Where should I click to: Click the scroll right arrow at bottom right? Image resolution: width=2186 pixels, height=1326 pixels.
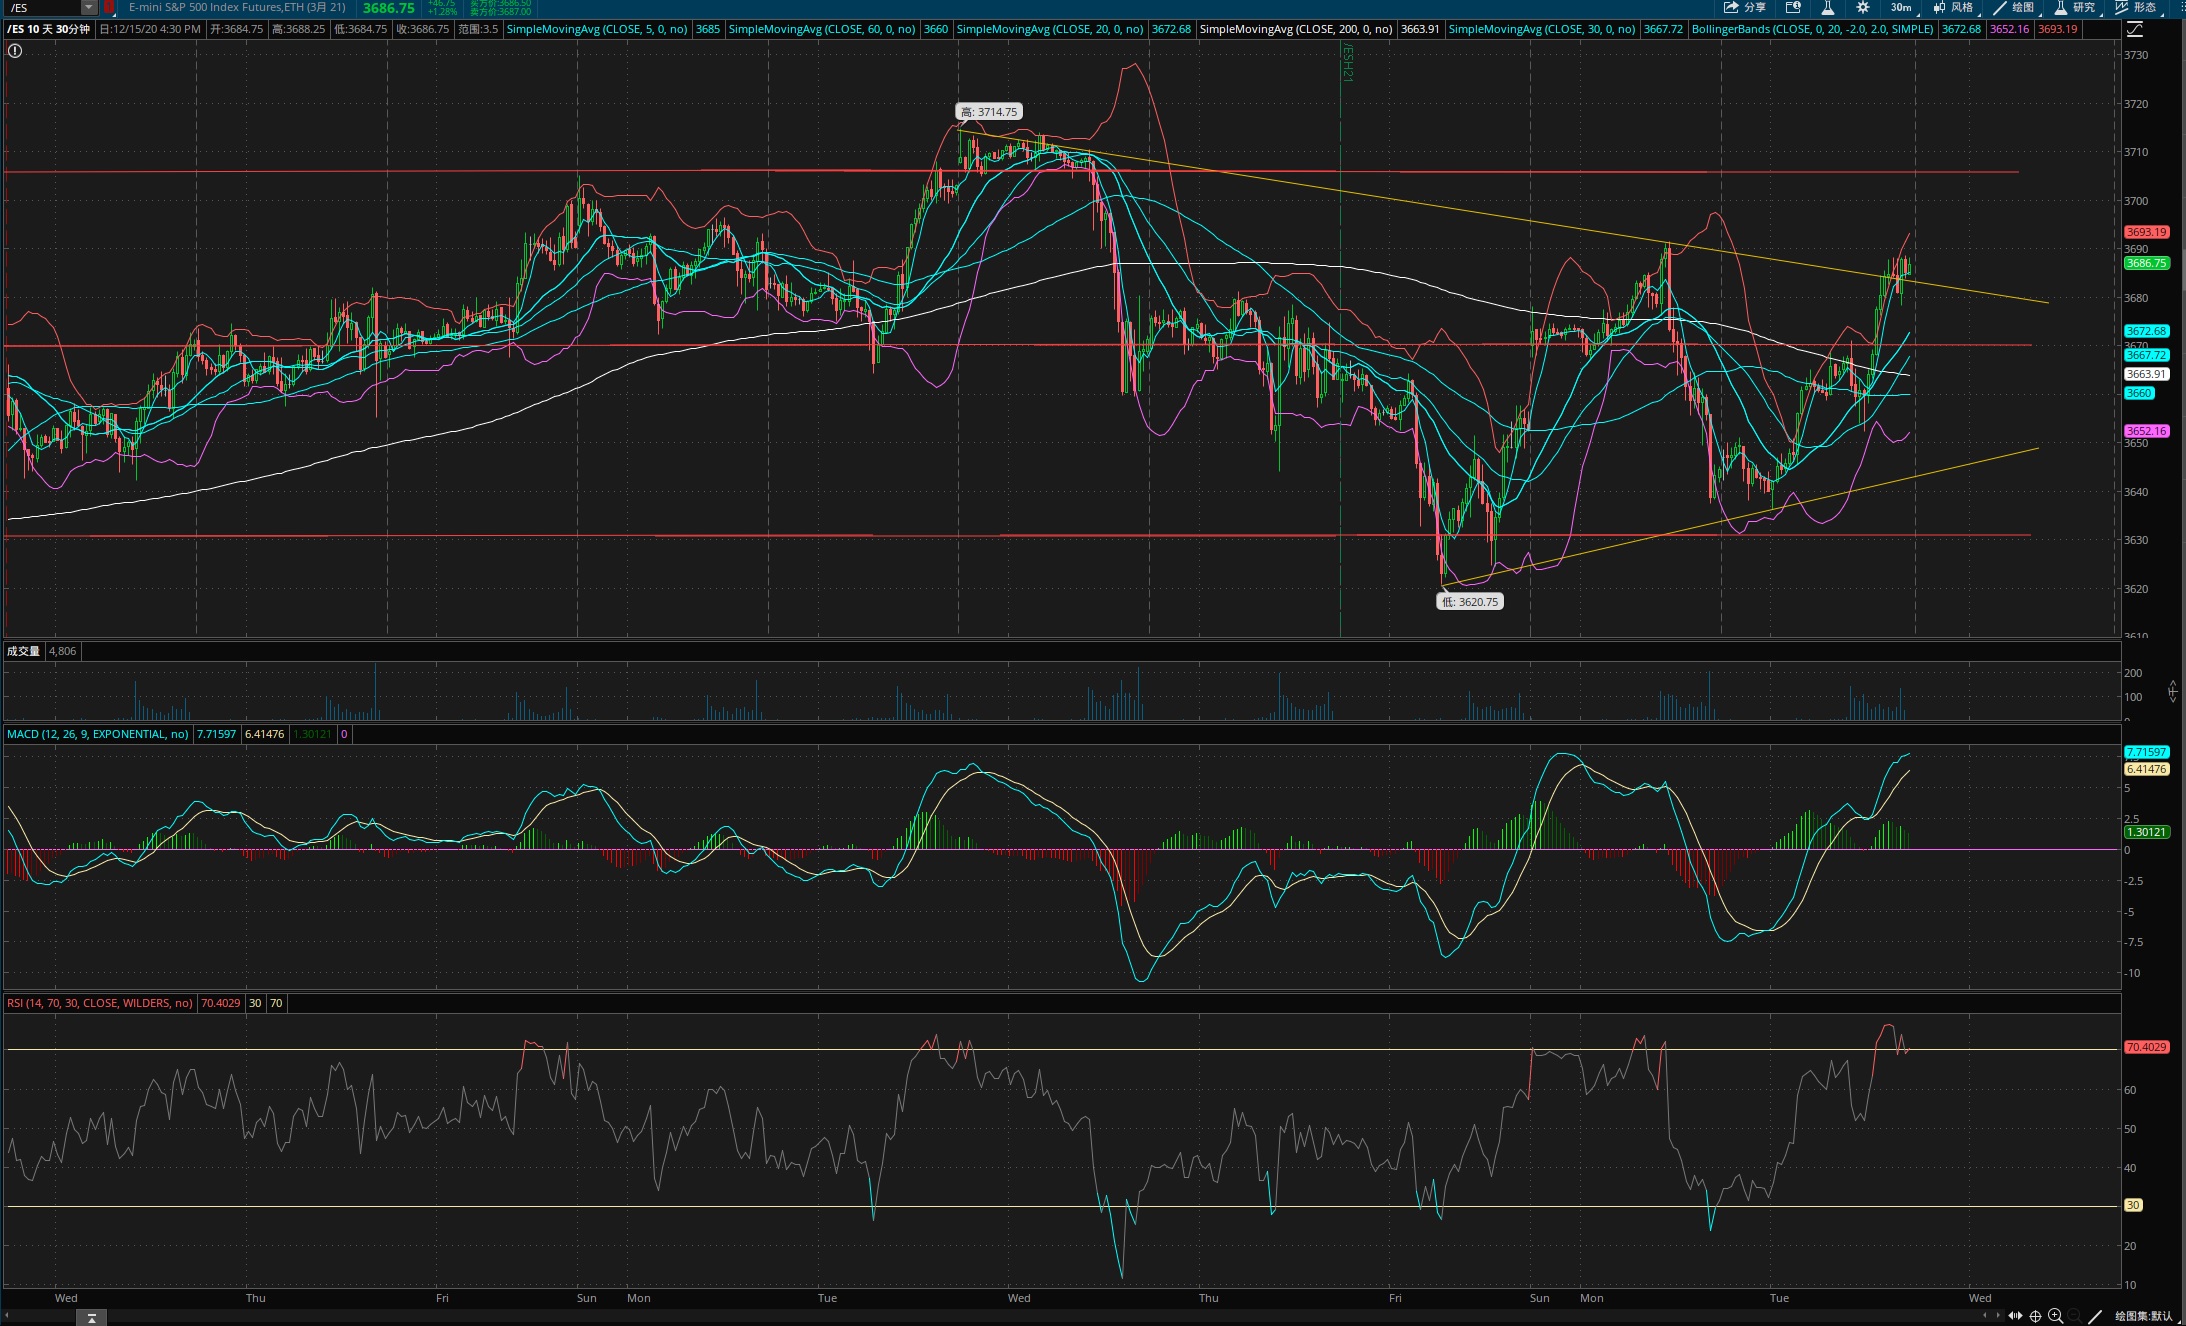pos(1998,1316)
